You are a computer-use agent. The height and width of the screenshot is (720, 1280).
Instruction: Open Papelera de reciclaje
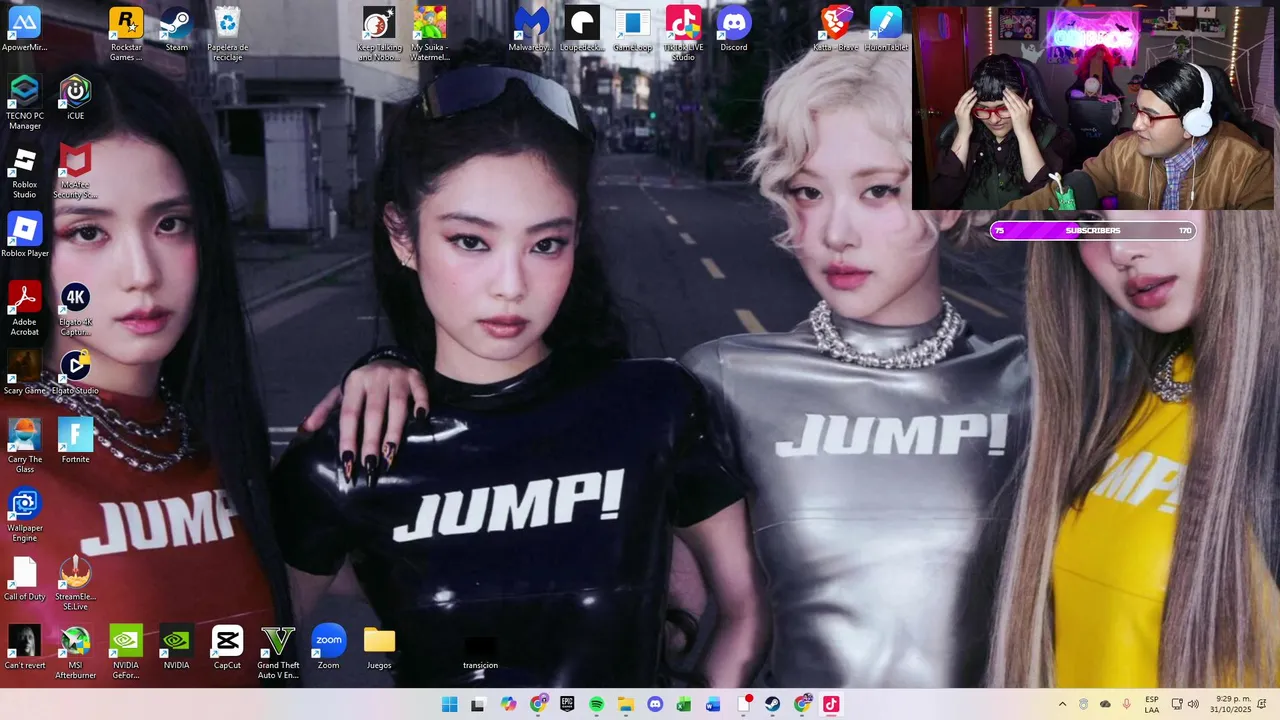coord(228,34)
